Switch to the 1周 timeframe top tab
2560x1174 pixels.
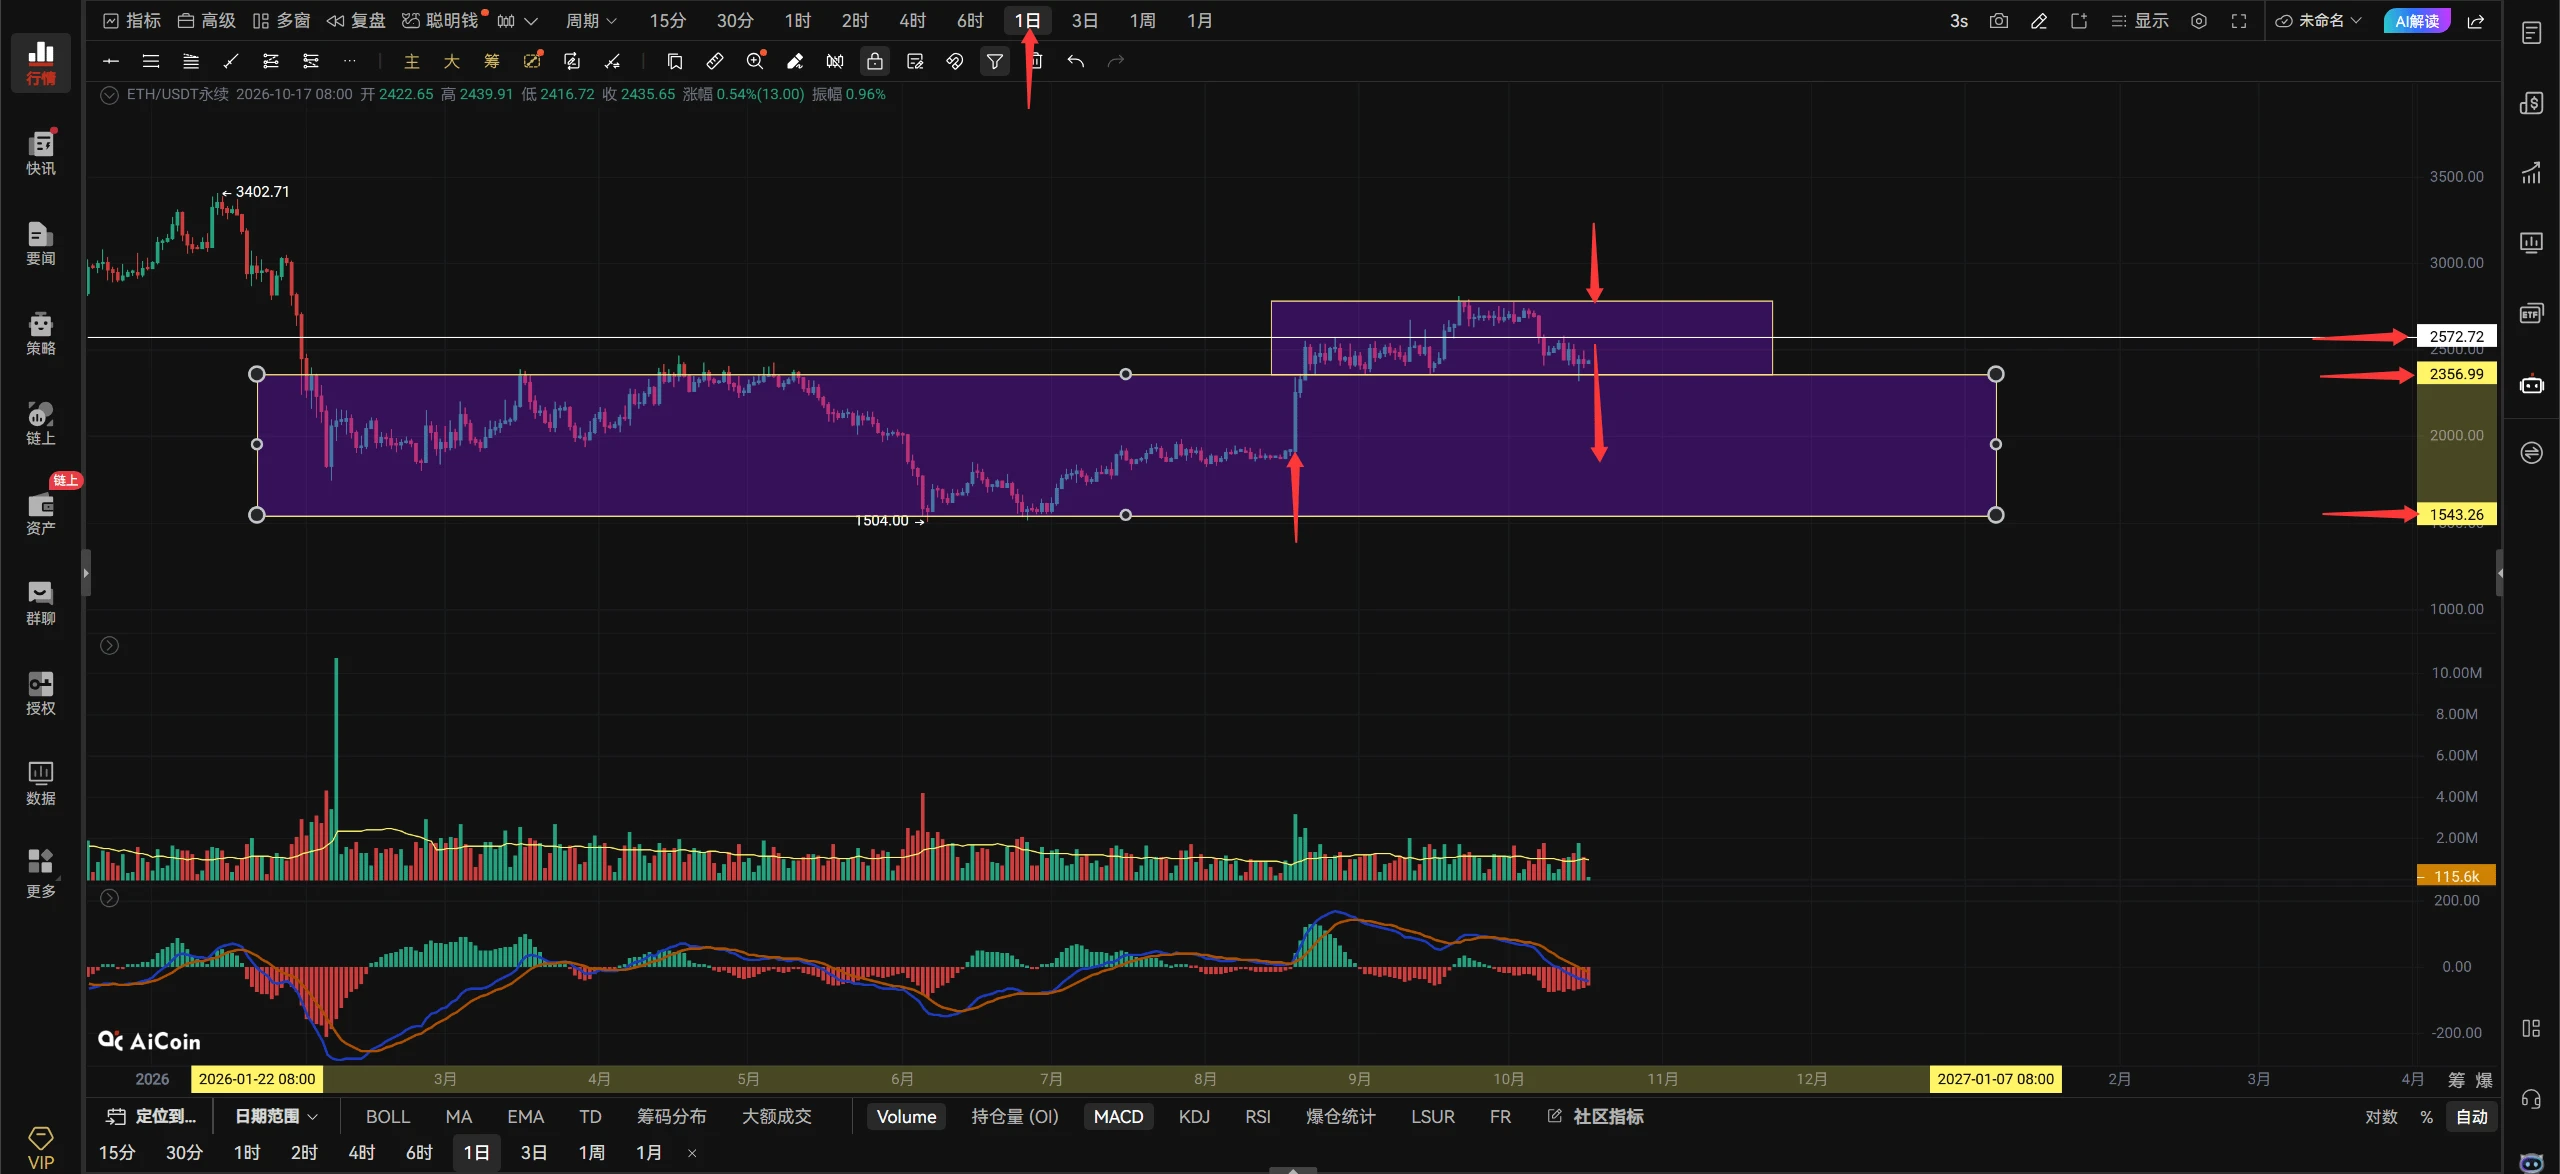coord(1142,20)
